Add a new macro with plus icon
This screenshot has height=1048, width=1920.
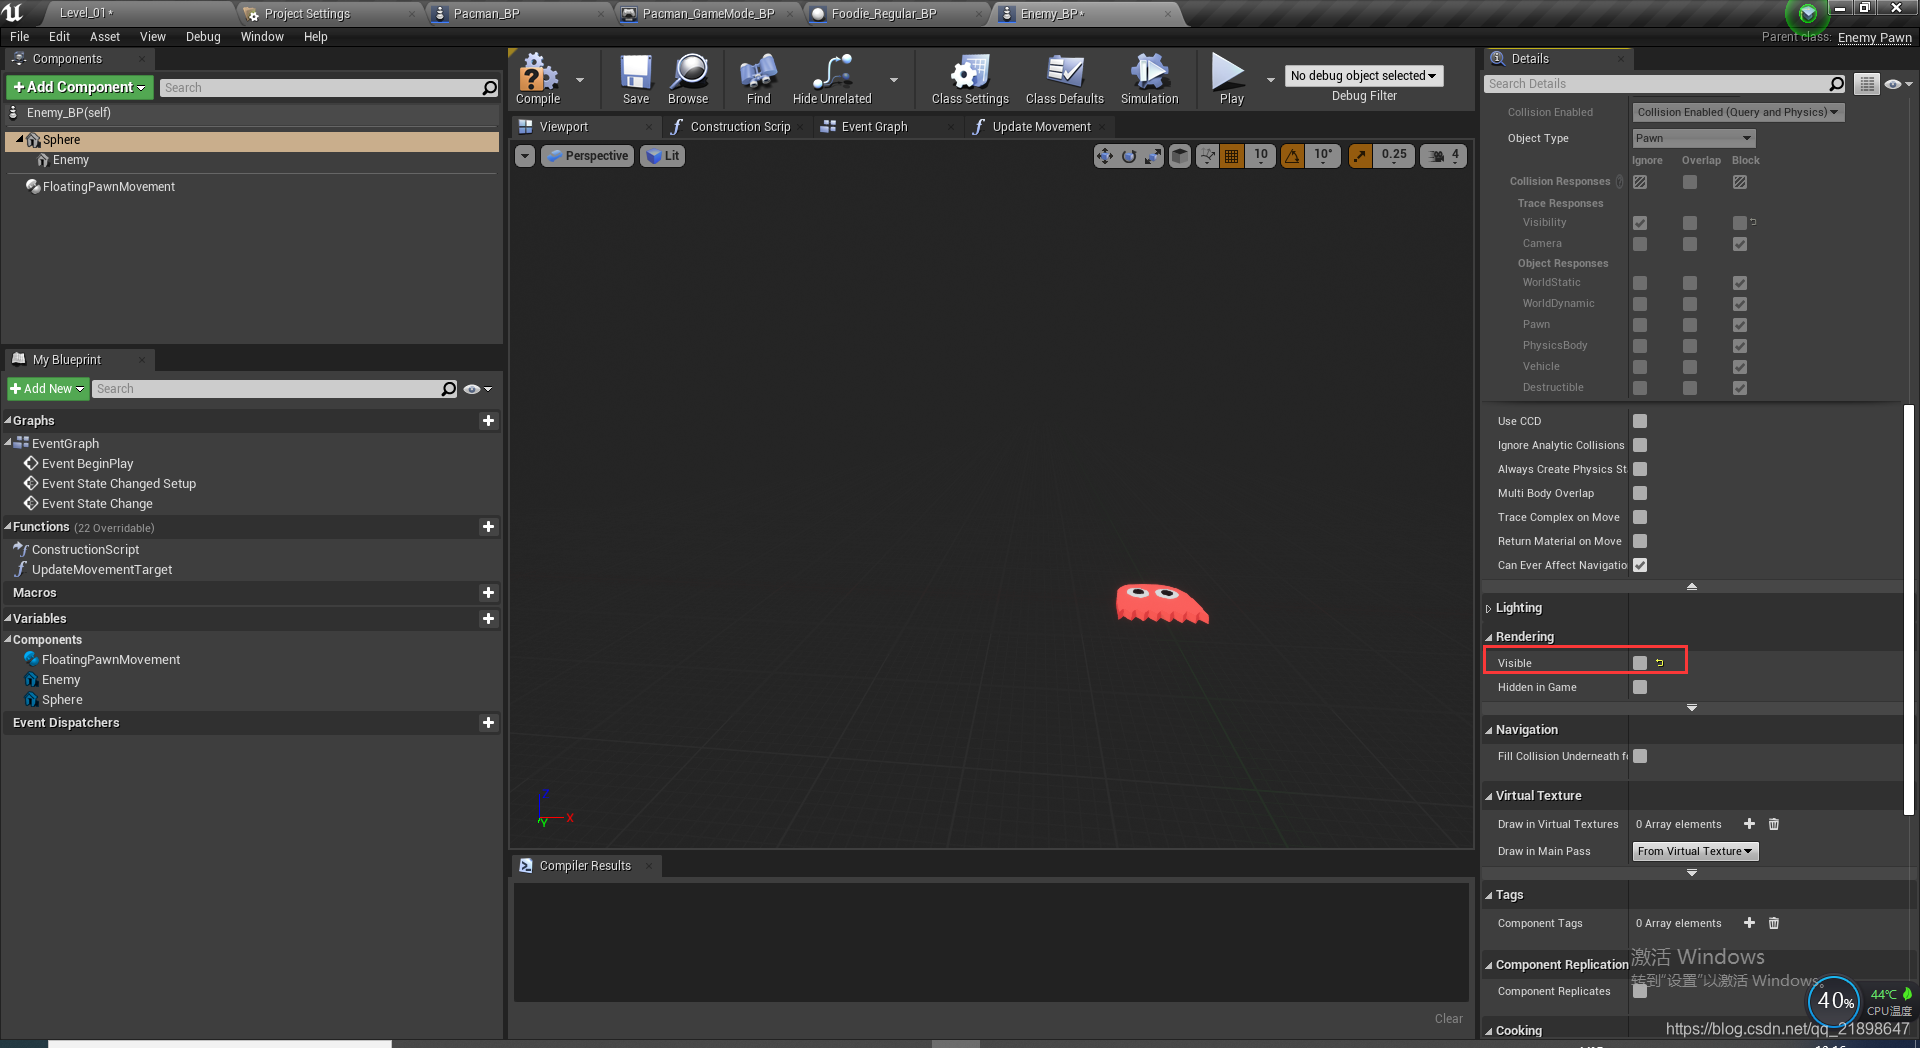pyautogui.click(x=488, y=593)
